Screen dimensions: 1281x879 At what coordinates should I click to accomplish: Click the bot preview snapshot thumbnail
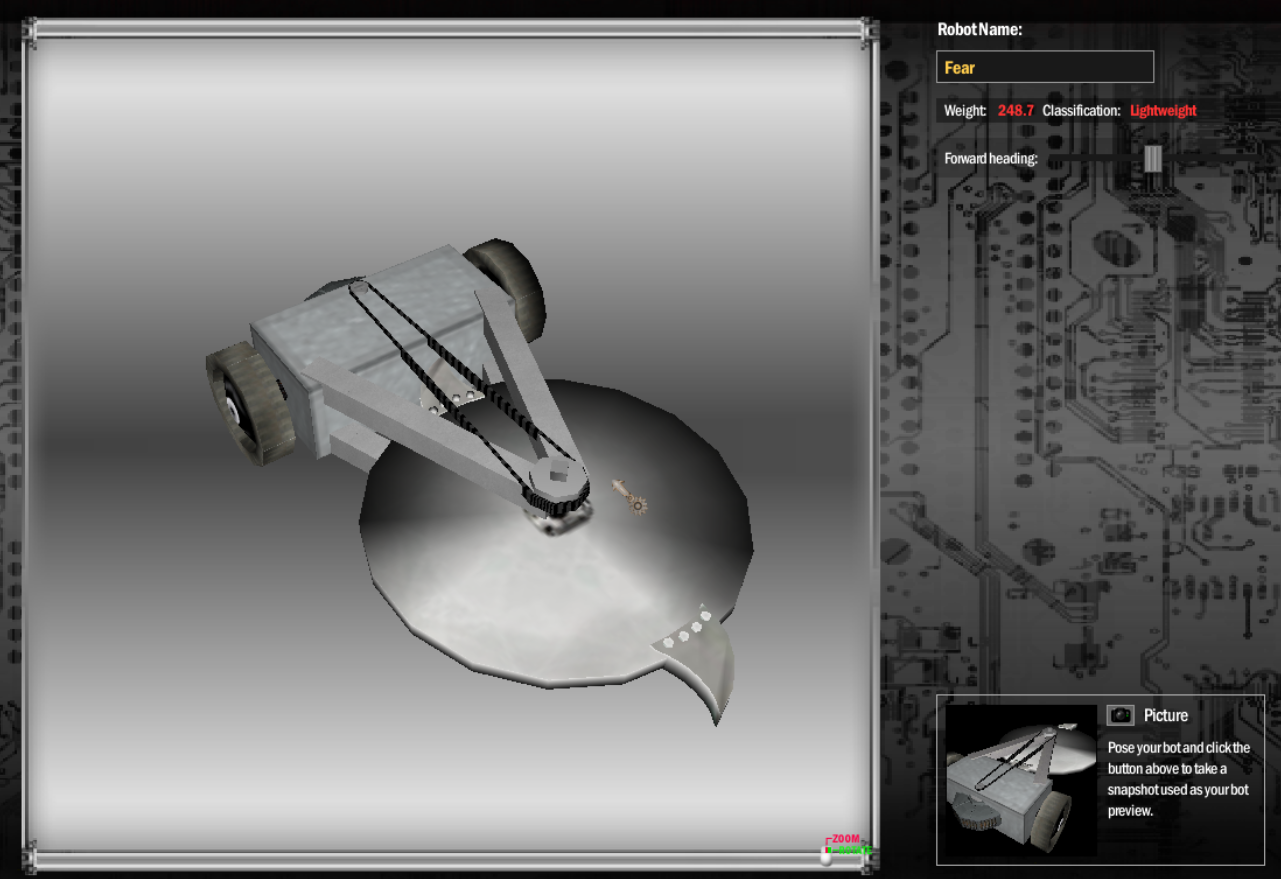point(1020,780)
